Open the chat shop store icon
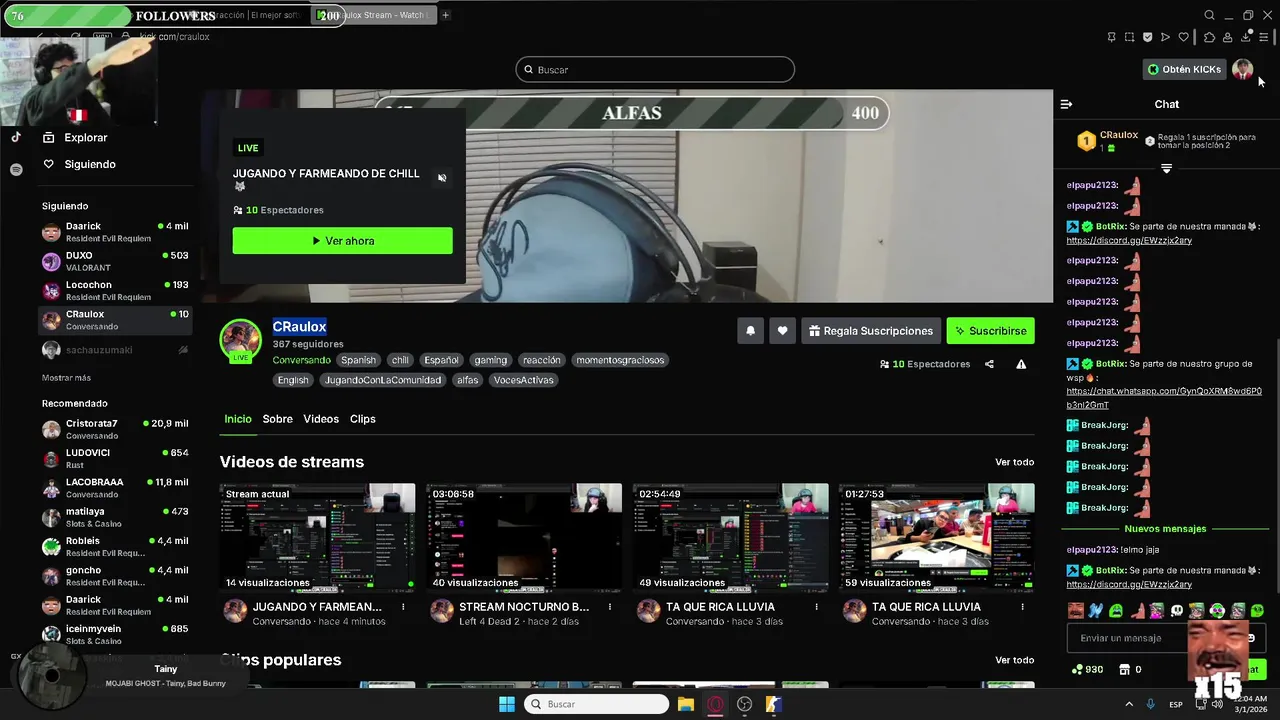 click(x=1124, y=669)
